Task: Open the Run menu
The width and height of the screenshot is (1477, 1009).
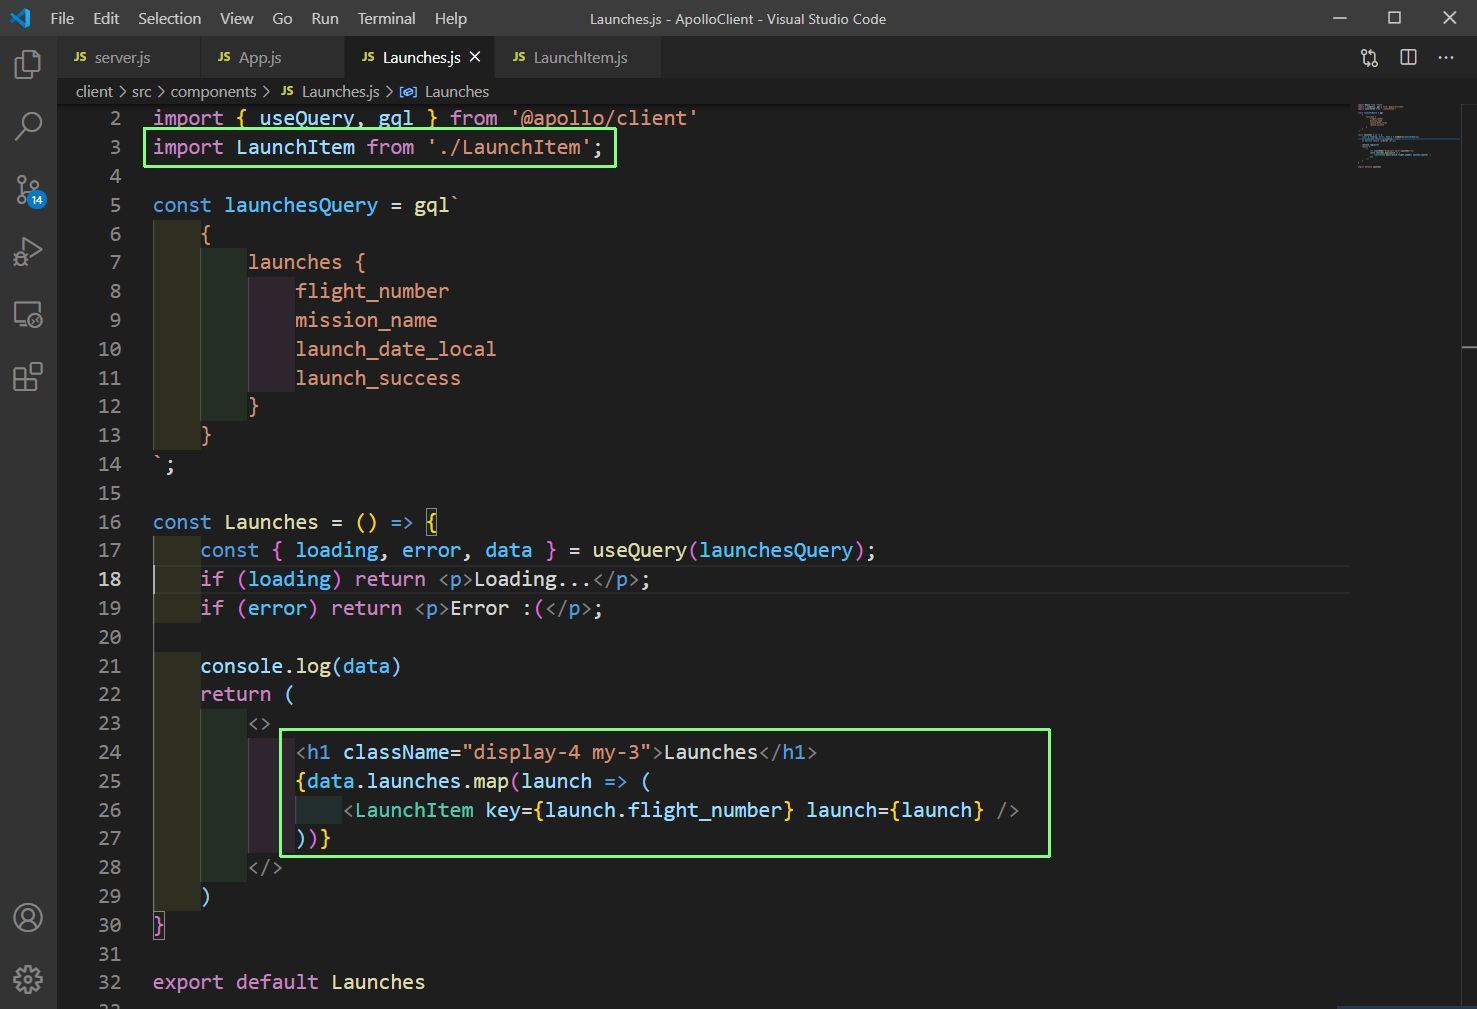Action: coord(324,18)
